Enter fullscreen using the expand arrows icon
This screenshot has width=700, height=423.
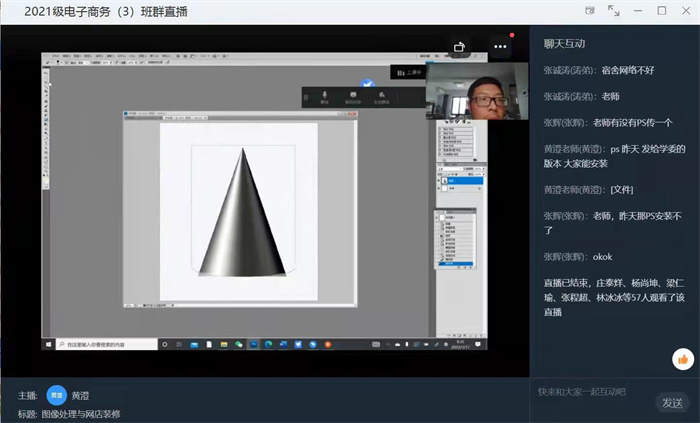point(613,11)
